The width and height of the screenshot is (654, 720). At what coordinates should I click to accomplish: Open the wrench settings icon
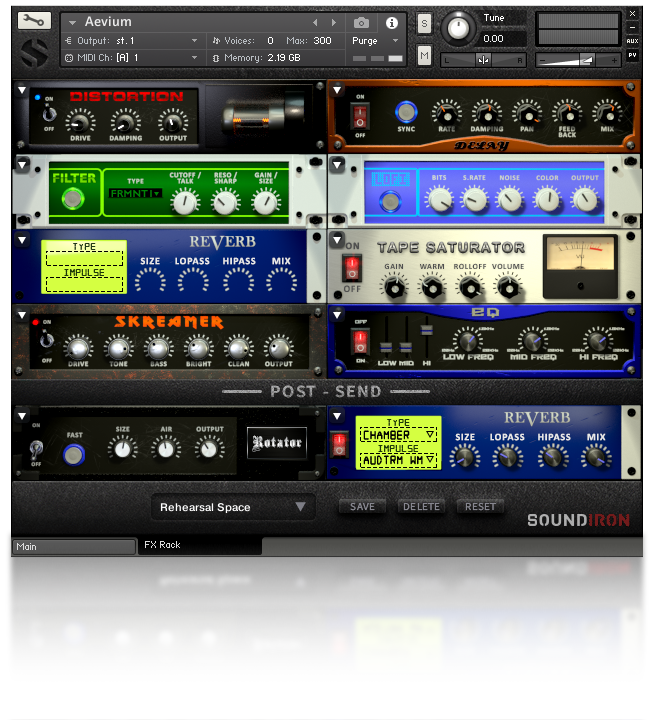(x=34, y=20)
